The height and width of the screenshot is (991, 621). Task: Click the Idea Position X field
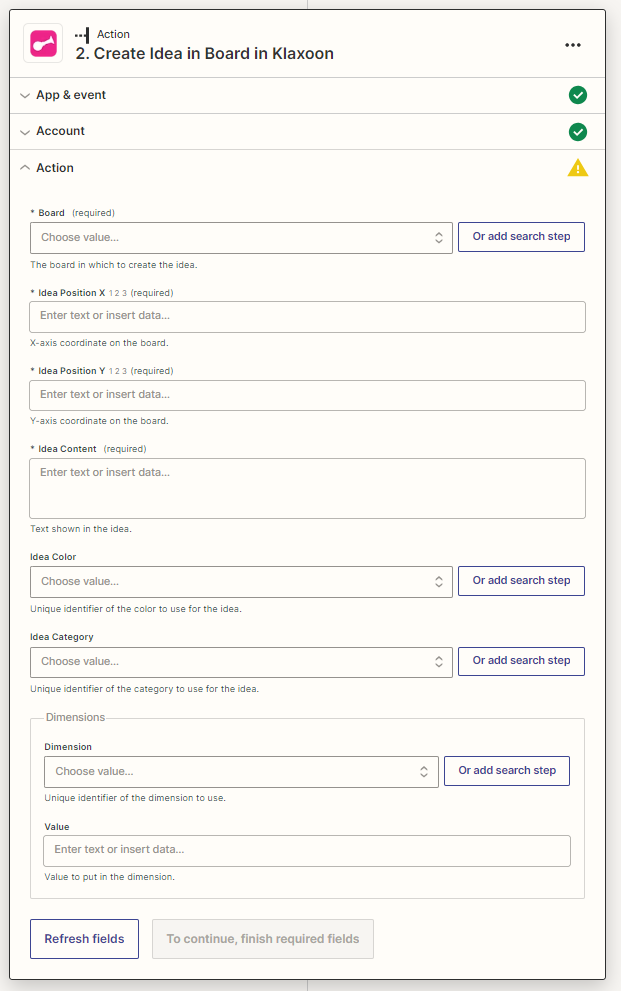pyautogui.click(x=307, y=316)
